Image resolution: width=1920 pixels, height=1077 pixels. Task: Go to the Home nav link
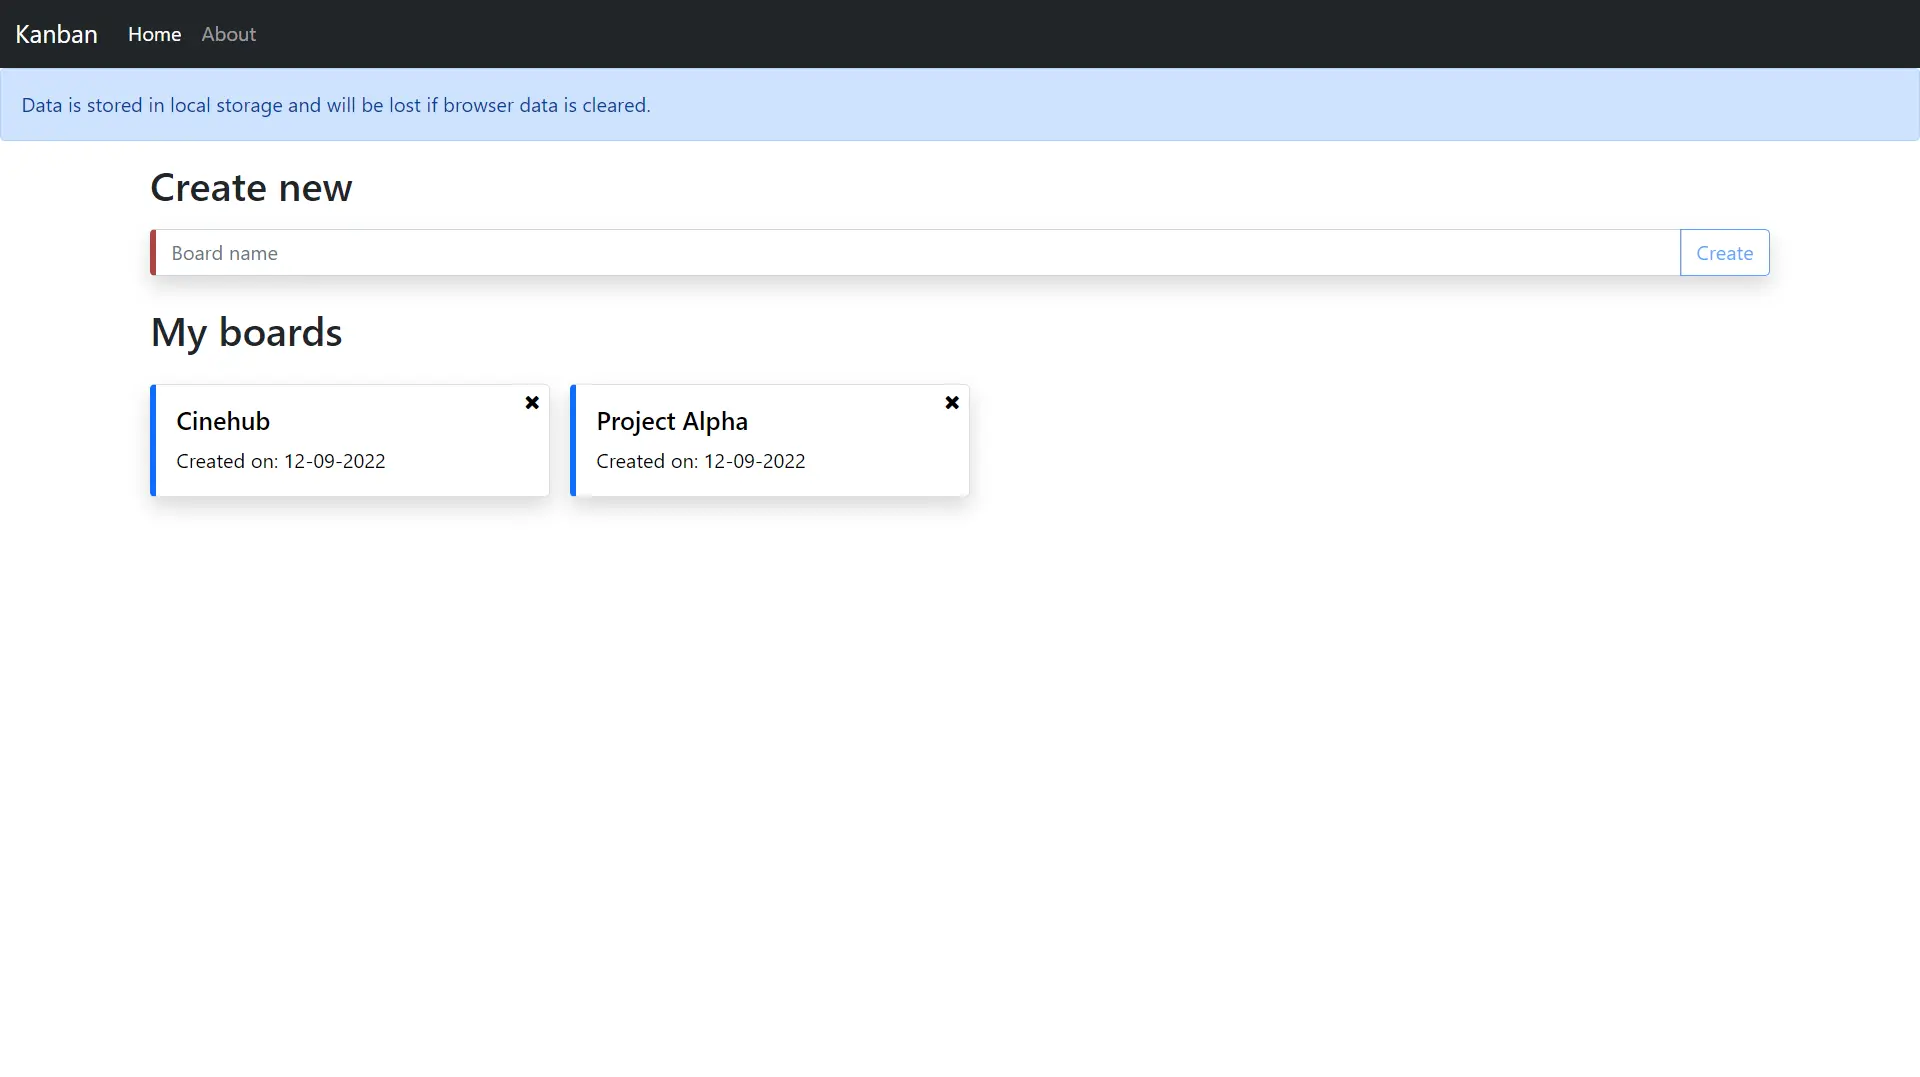(154, 34)
